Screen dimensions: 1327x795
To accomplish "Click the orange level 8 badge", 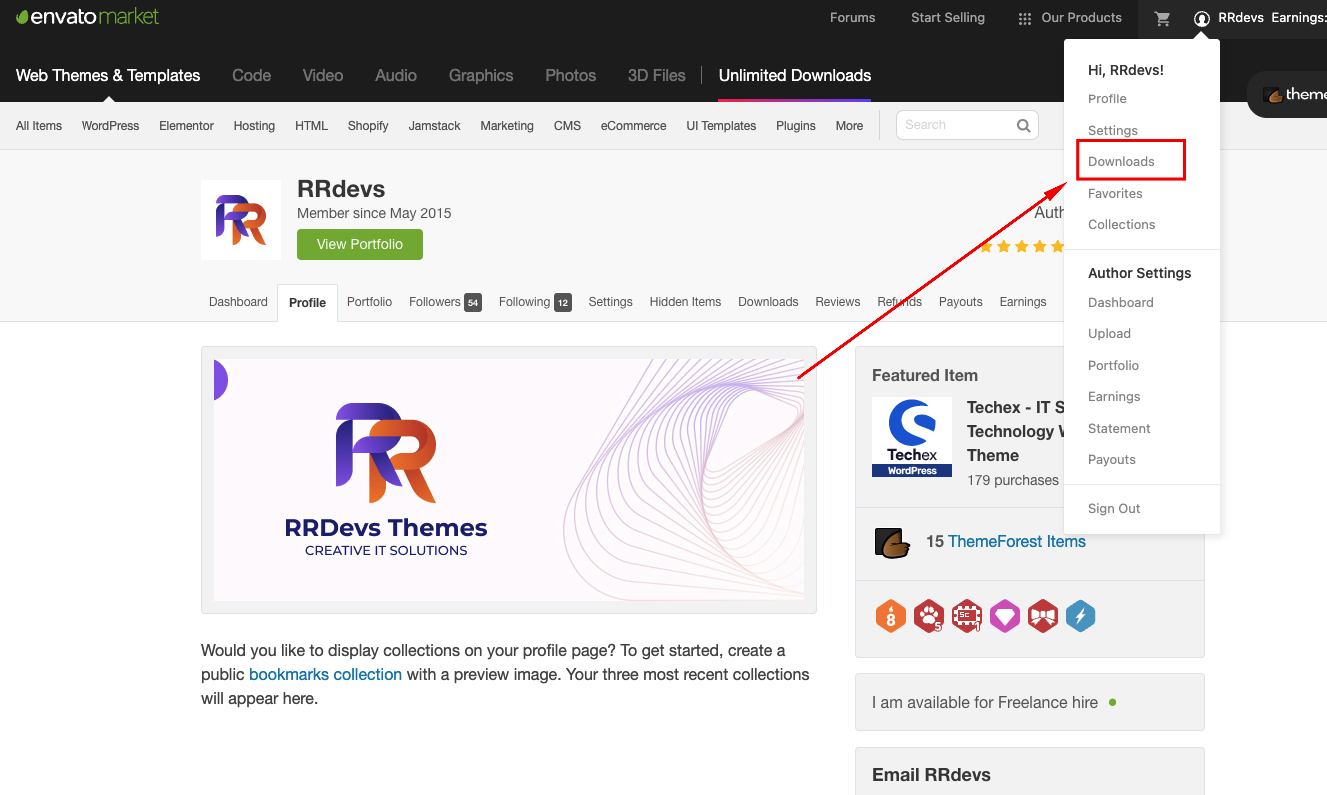I will [x=890, y=616].
